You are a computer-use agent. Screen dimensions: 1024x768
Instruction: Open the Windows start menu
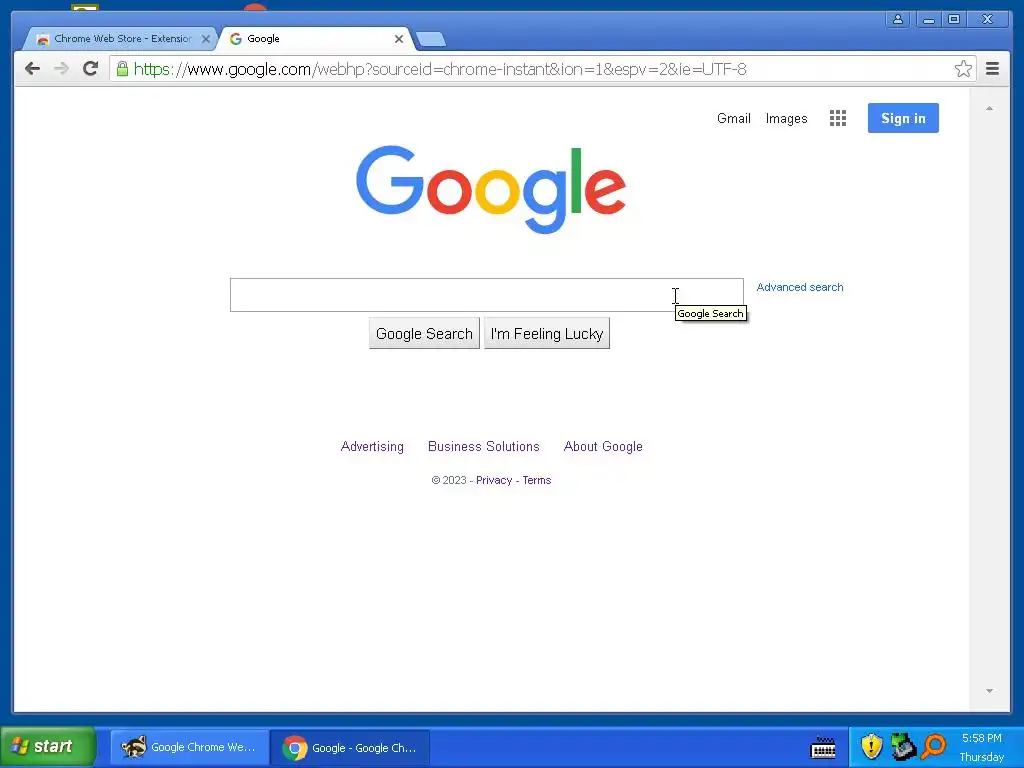(x=48, y=746)
